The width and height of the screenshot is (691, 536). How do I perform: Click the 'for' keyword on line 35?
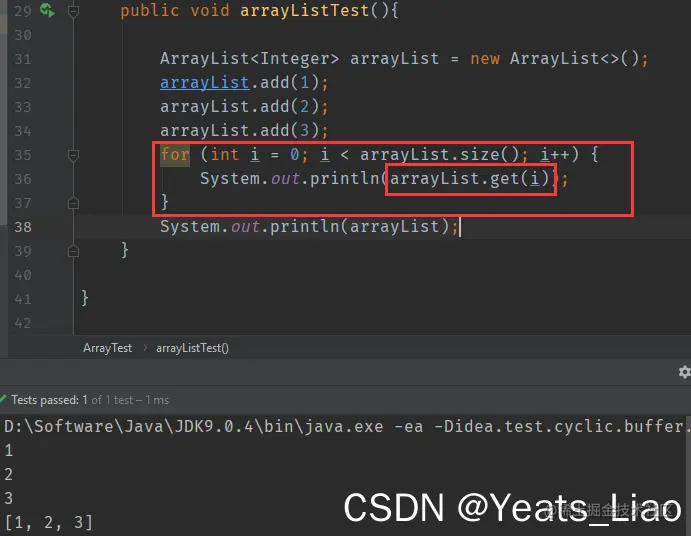coord(175,155)
